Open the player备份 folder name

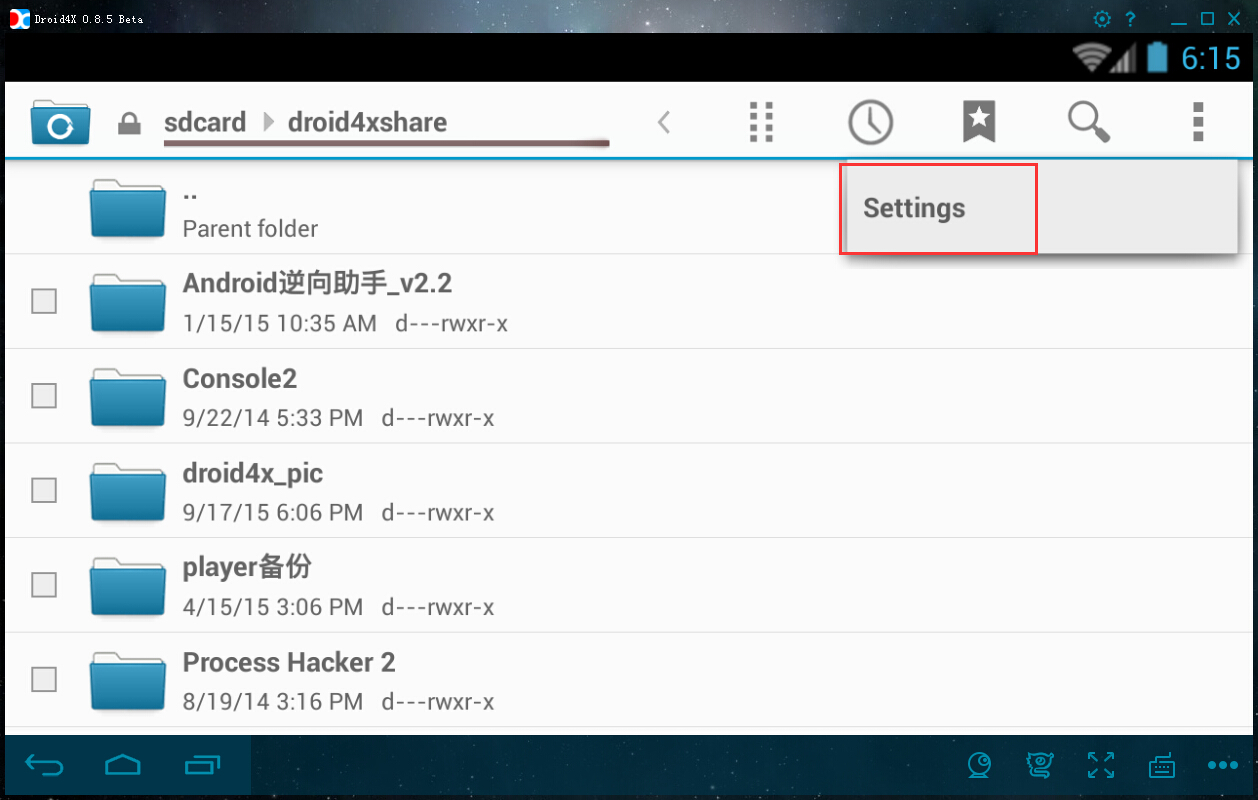(x=247, y=567)
